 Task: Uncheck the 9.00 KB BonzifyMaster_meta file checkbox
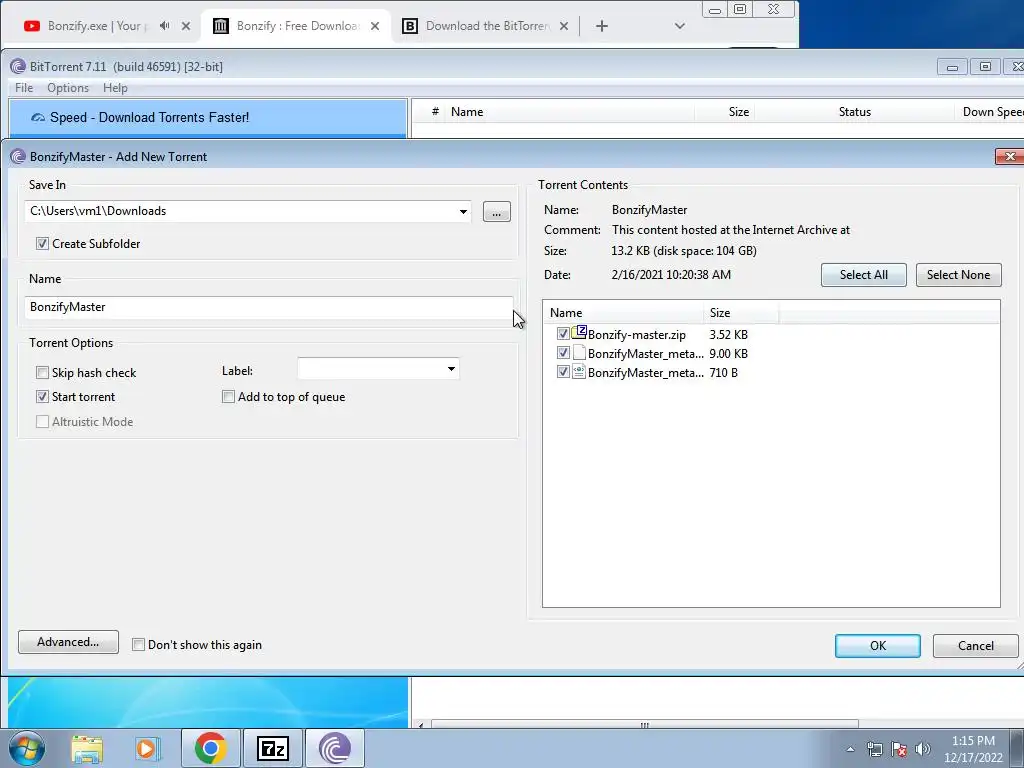point(563,353)
